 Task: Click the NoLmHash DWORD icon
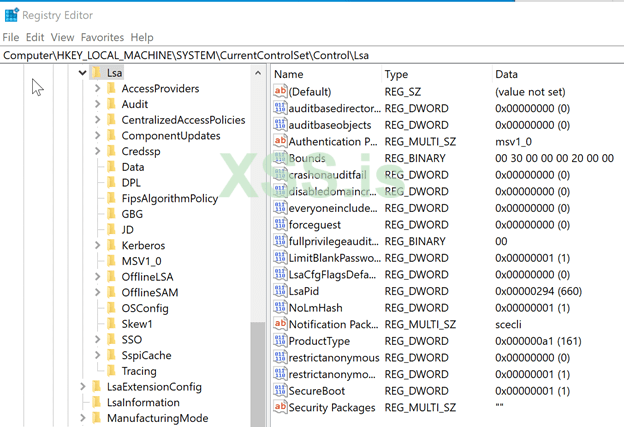(280, 307)
